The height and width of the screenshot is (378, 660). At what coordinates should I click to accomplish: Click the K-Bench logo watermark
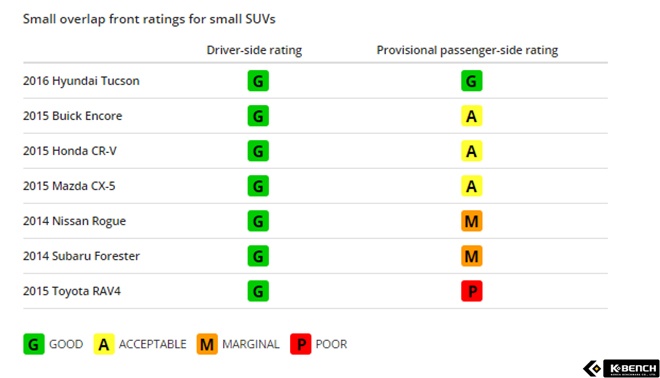(621, 368)
